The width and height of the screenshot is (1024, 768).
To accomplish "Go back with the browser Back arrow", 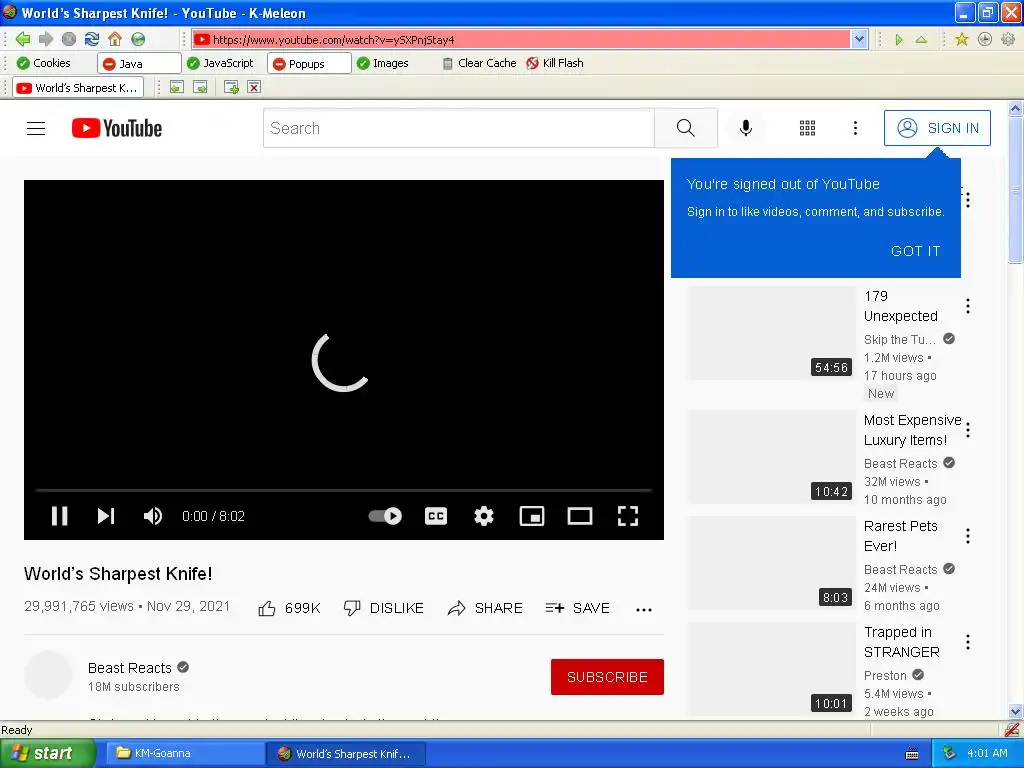I will coord(23,39).
